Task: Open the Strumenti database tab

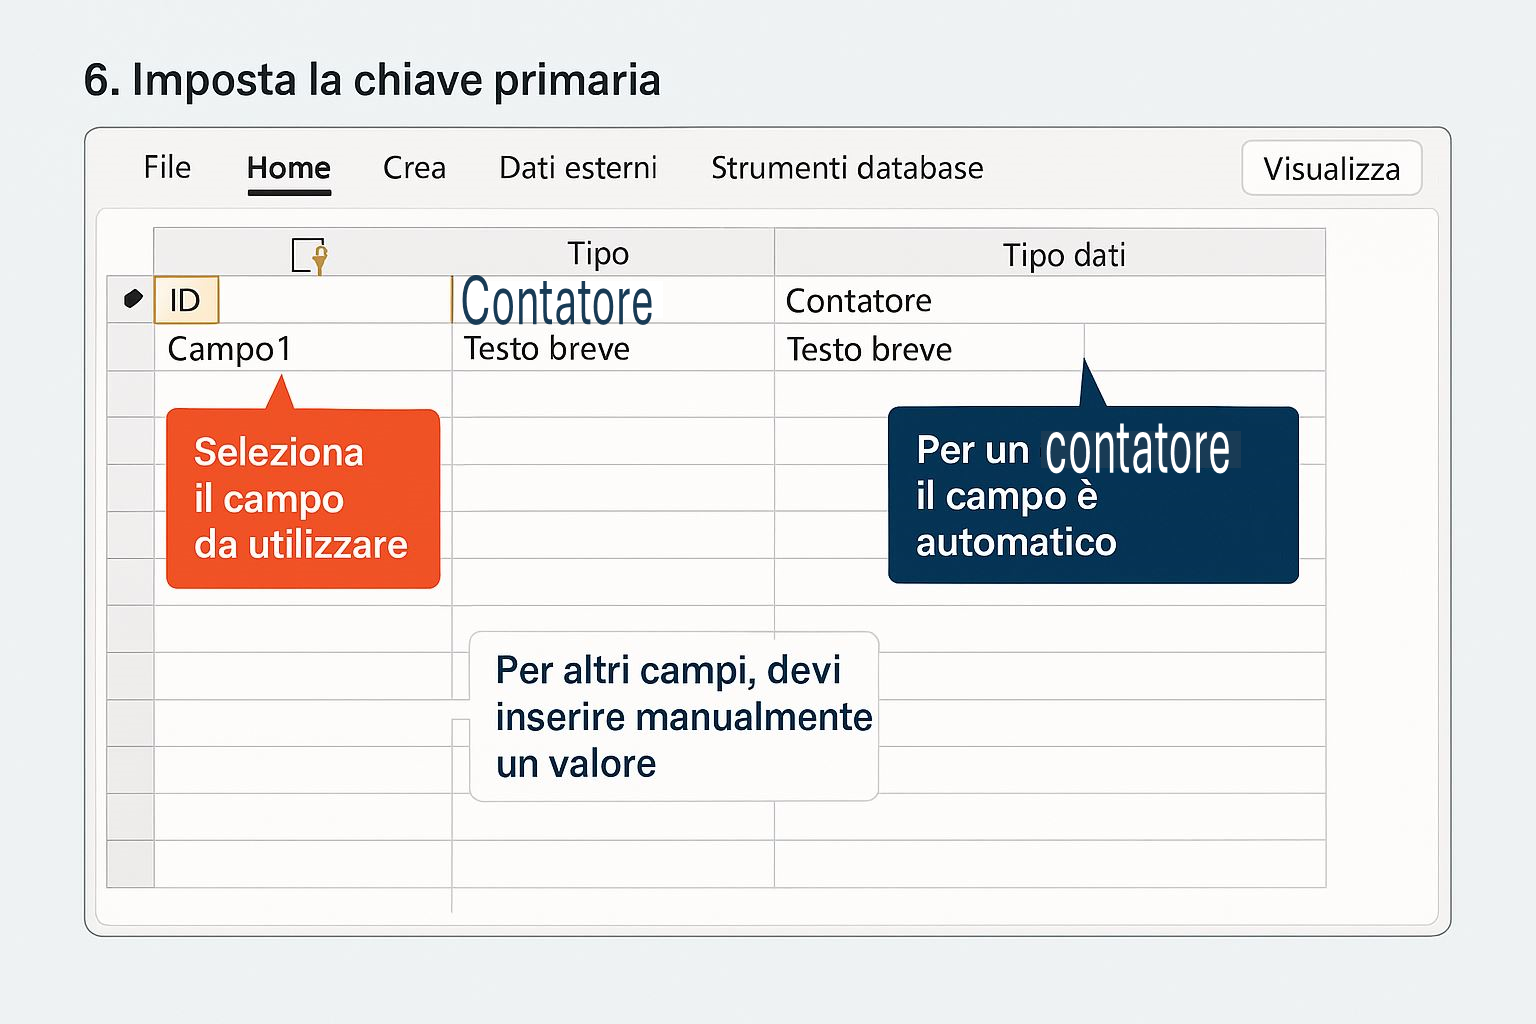Action: (847, 168)
